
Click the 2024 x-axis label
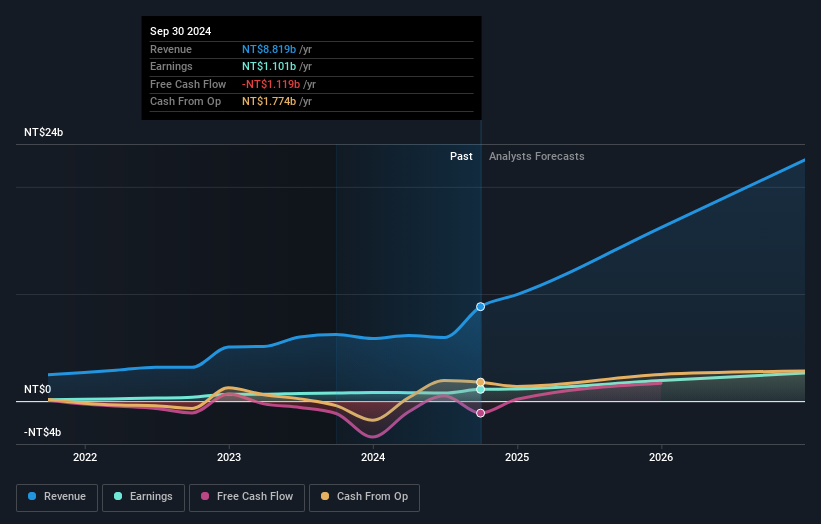coord(373,458)
